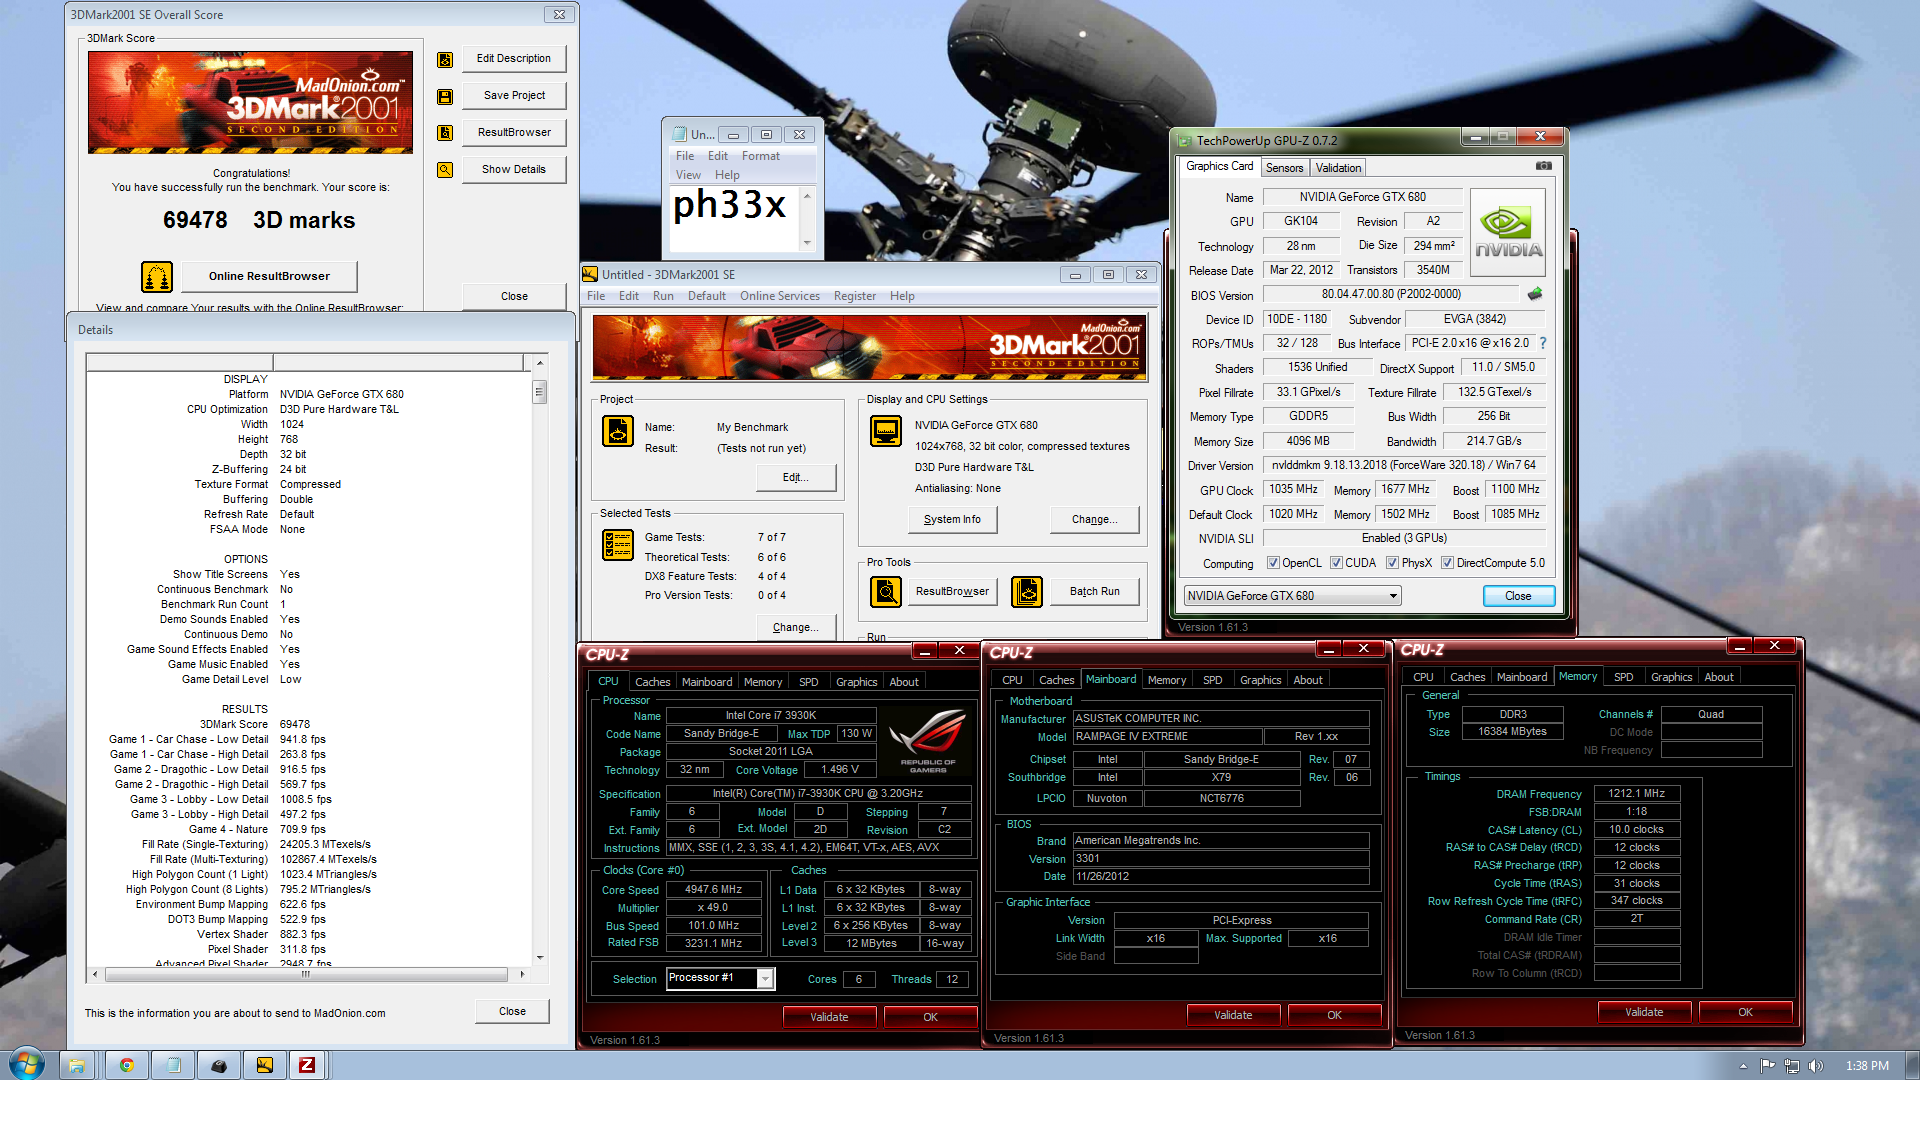1920x1122 pixels.
Task: Open the SPD tab in middle CPU-Z
Action: (1212, 680)
